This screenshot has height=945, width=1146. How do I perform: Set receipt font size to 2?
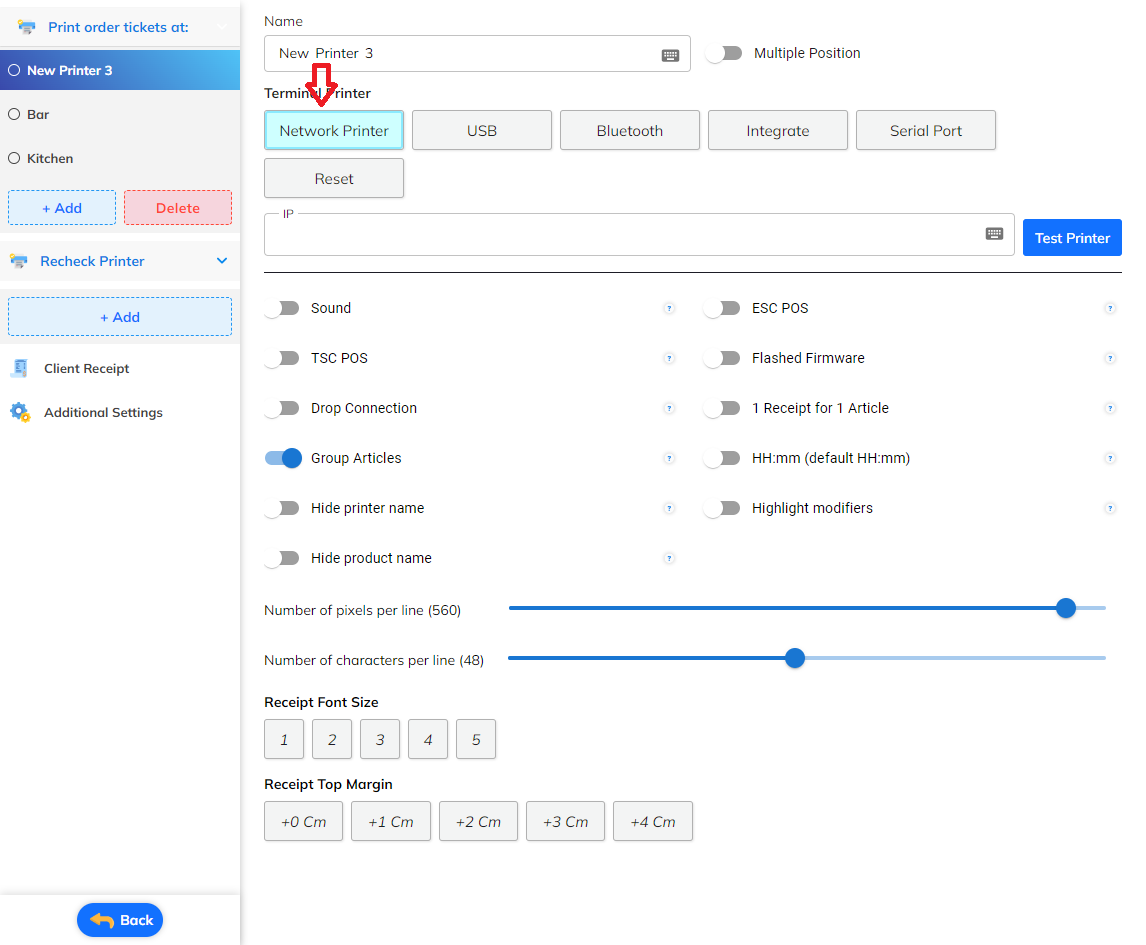[x=332, y=740]
